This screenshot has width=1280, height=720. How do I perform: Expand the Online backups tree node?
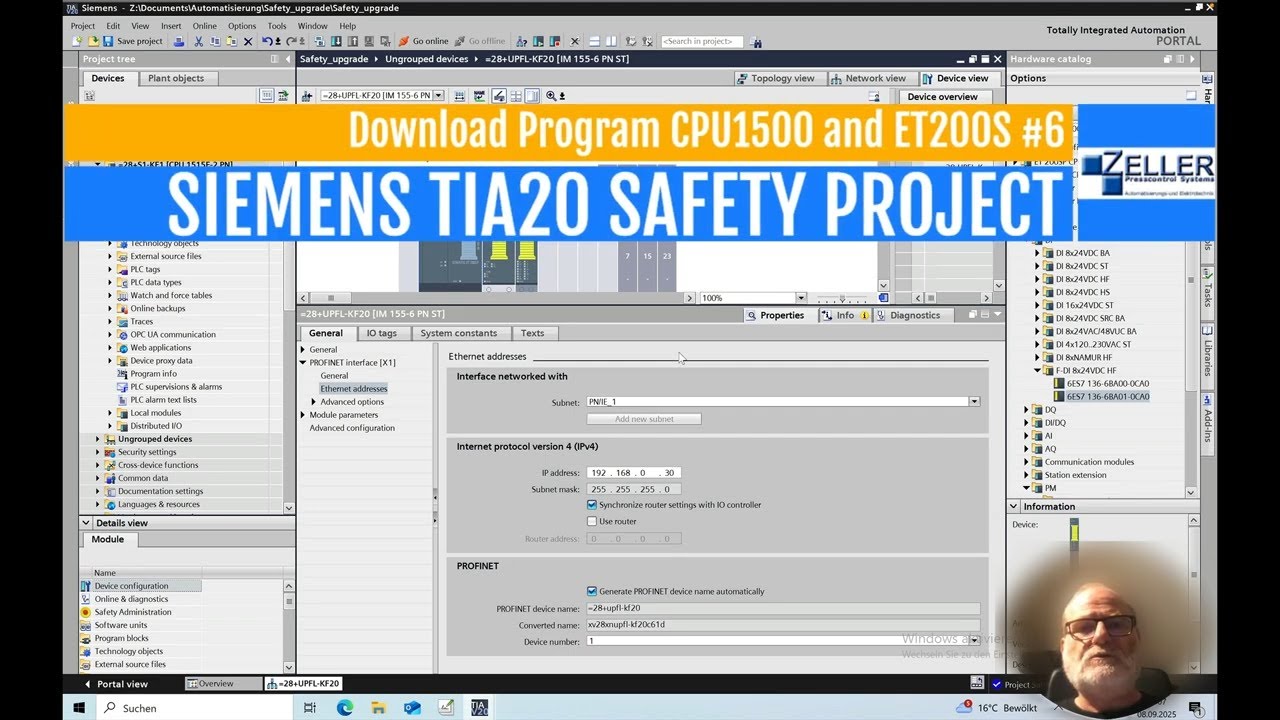[110, 308]
